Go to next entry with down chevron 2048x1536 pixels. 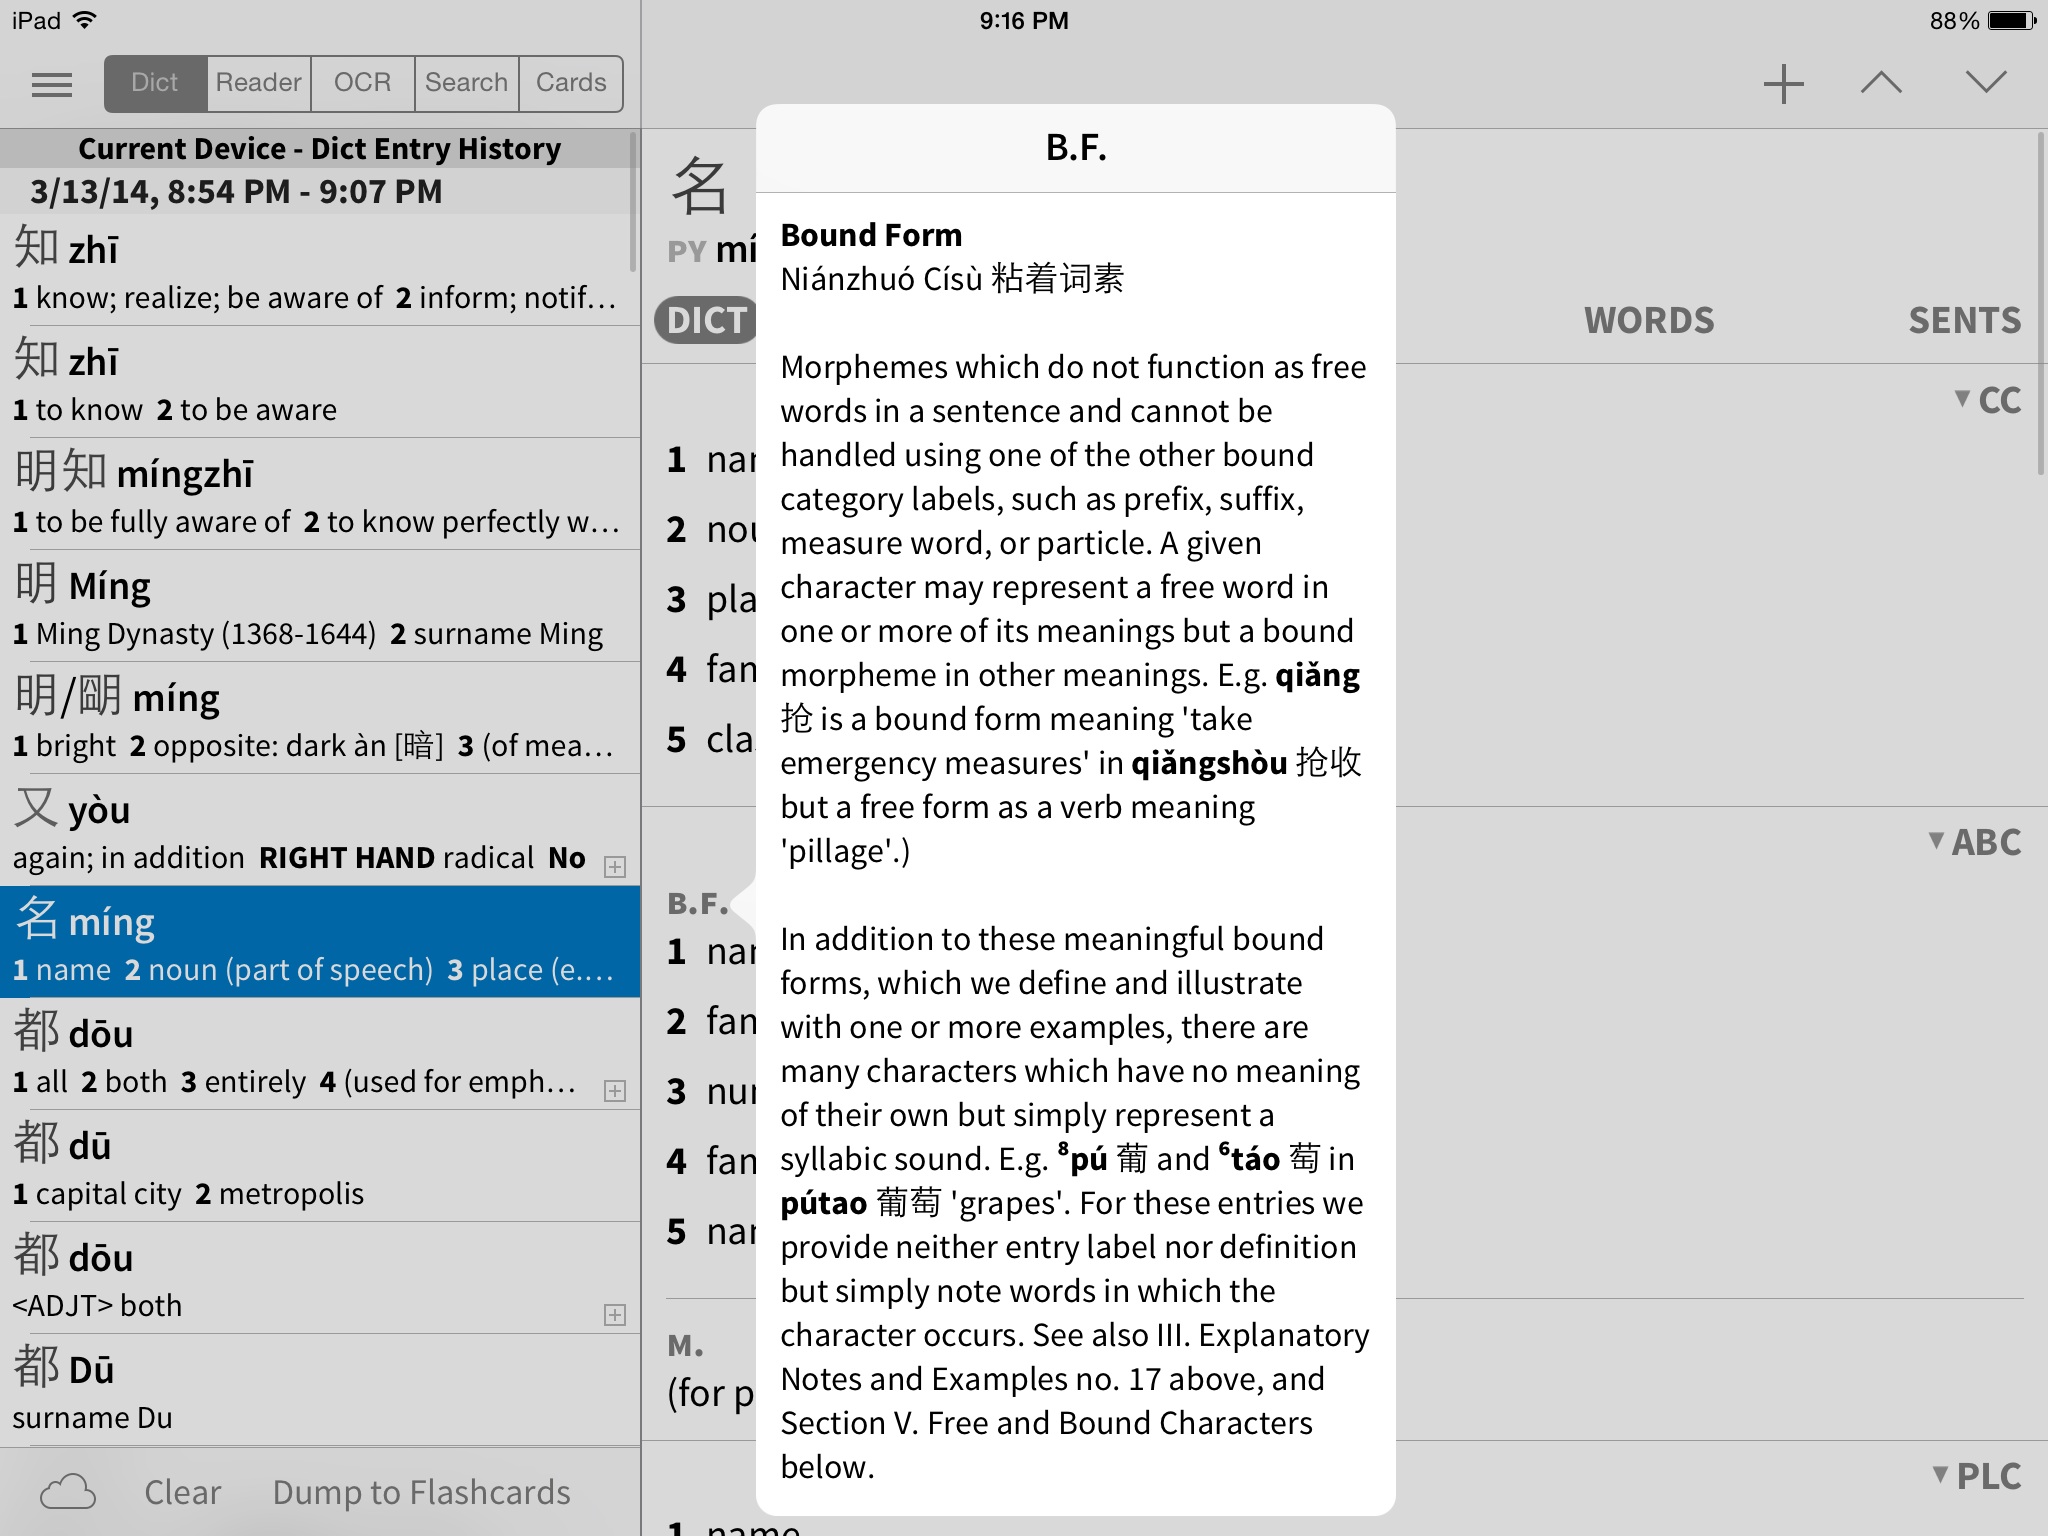pos(1985,82)
